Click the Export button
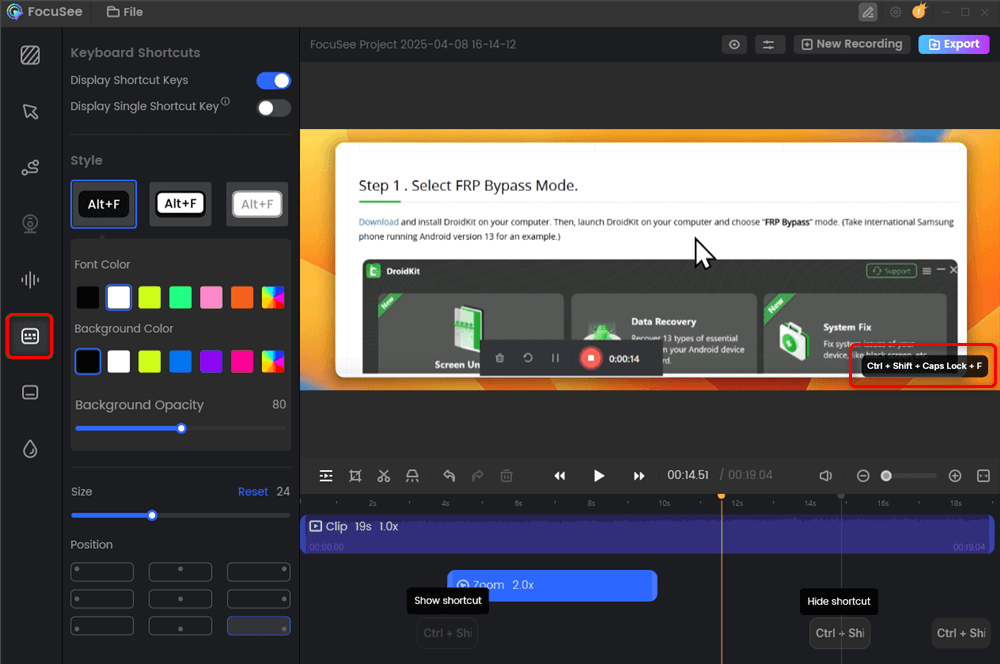The image size is (1000, 664). pyautogui.click(x=953, y=44)
